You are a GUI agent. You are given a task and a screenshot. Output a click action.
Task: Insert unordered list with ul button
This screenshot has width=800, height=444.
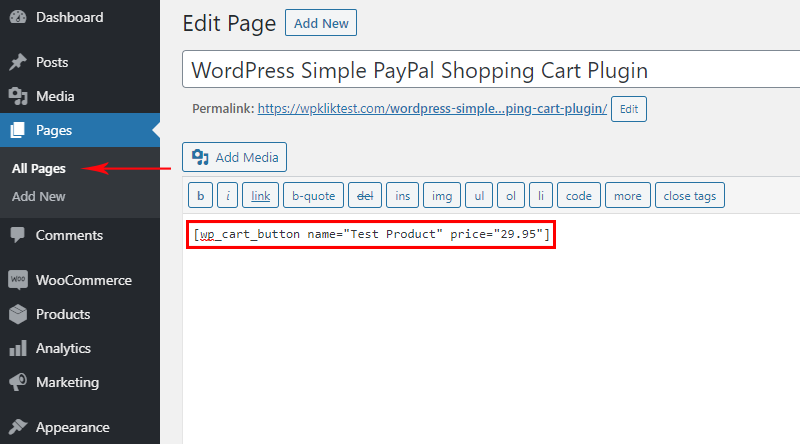point(479,195)
